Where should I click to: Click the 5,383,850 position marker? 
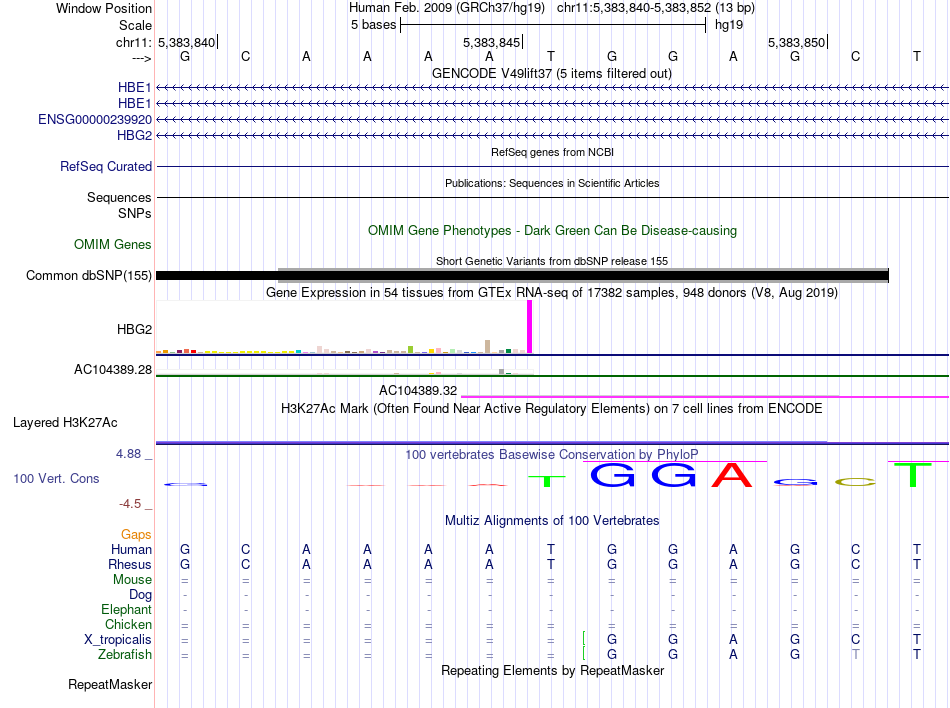[796, 42]
